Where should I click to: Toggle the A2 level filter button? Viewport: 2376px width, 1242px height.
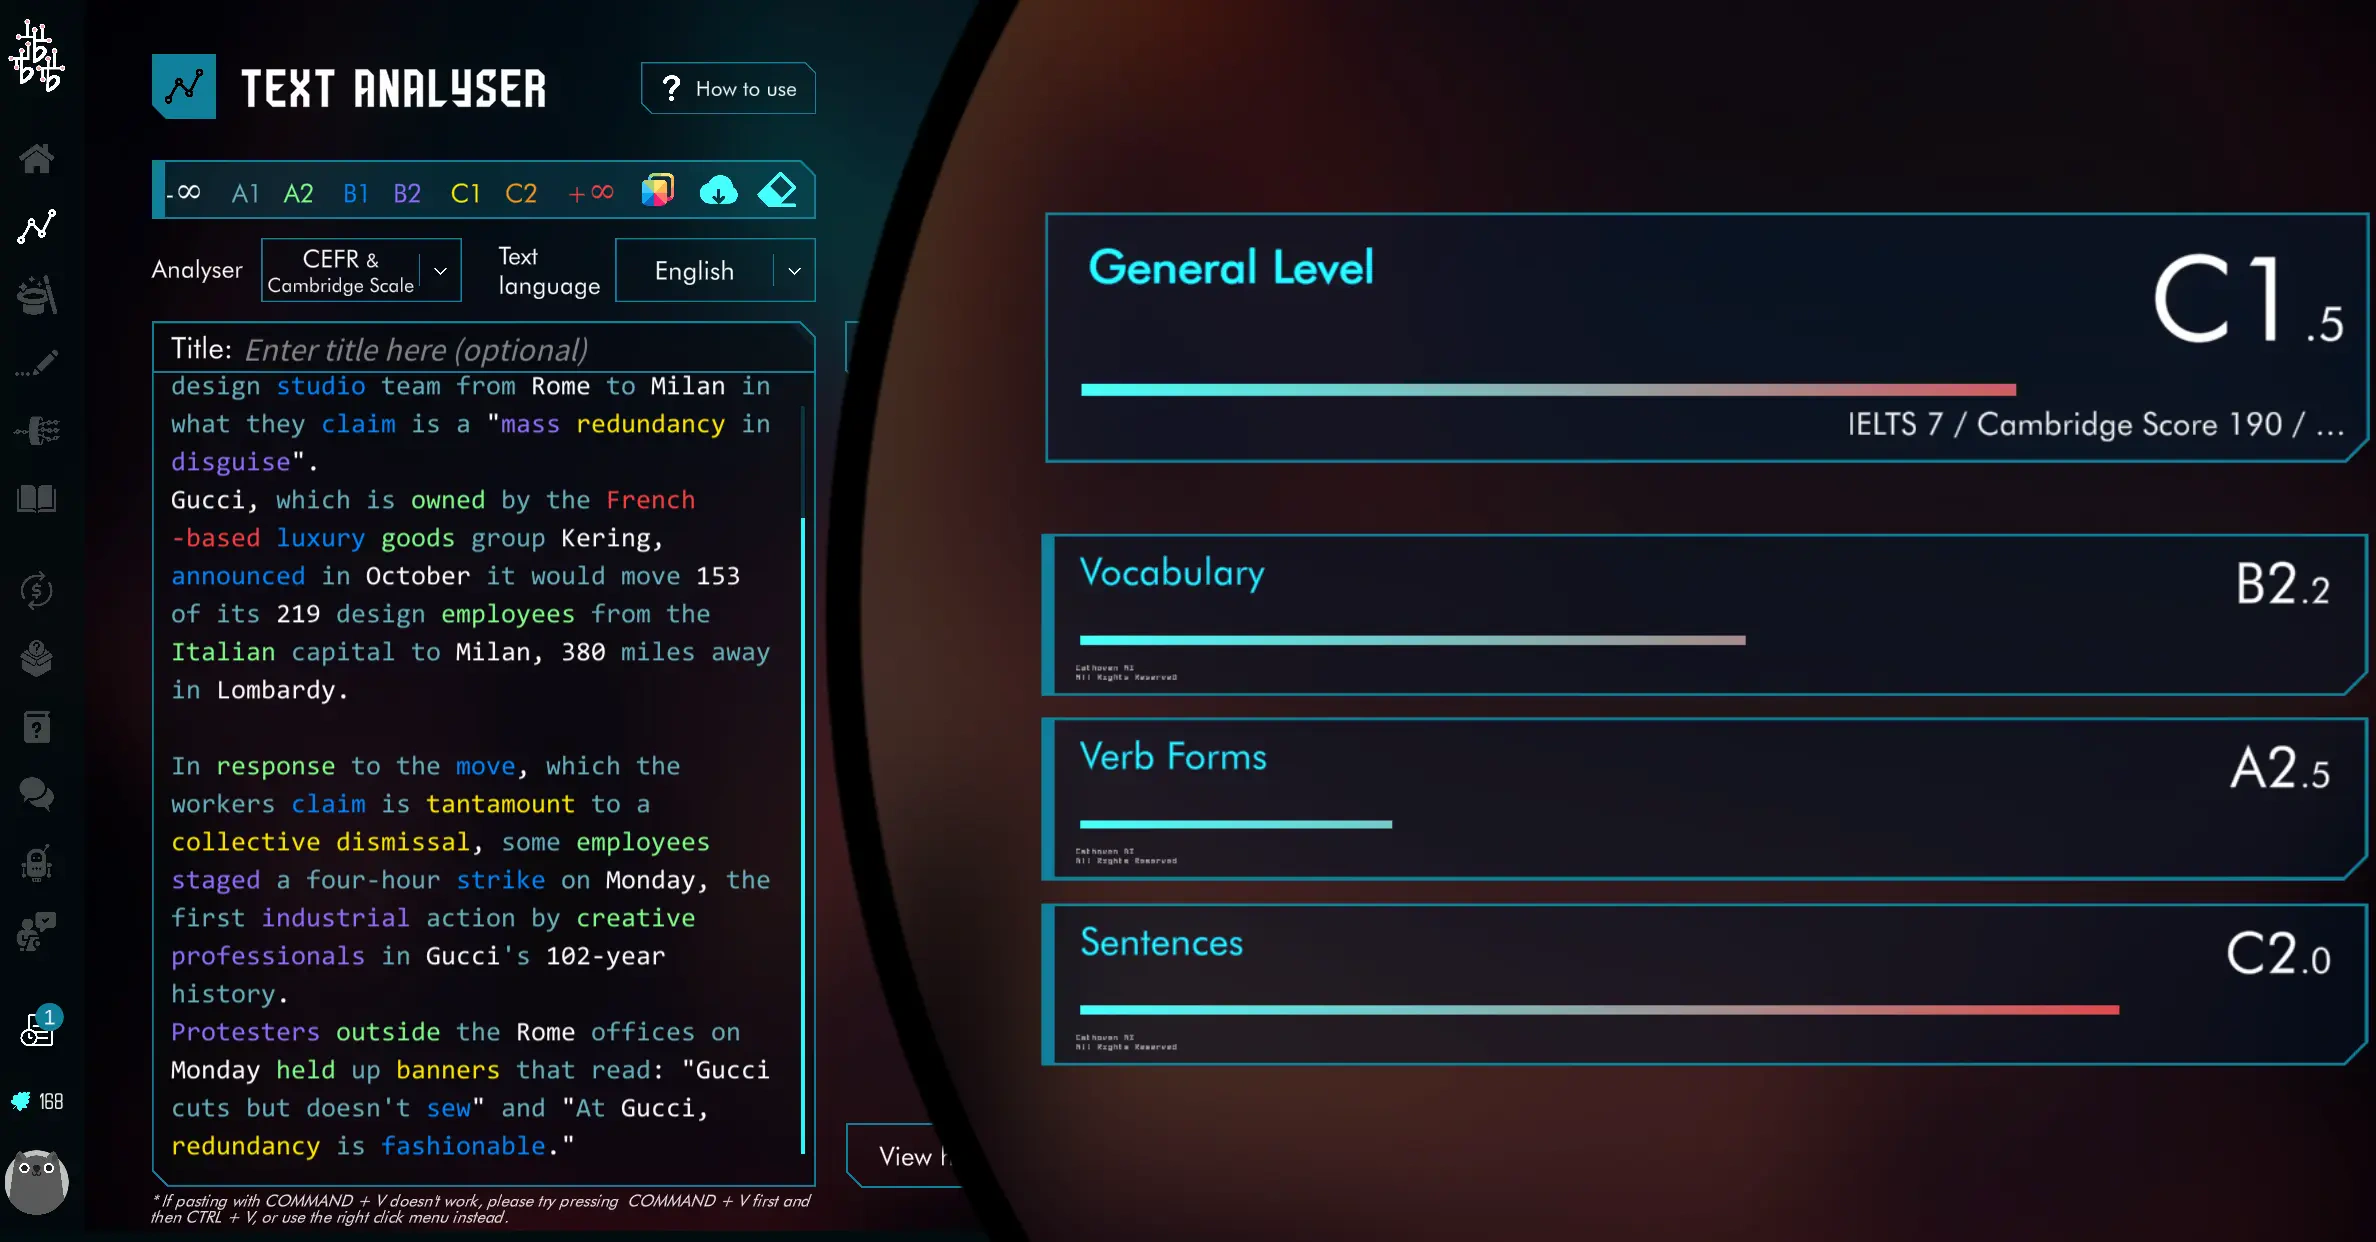coord(299,190)
